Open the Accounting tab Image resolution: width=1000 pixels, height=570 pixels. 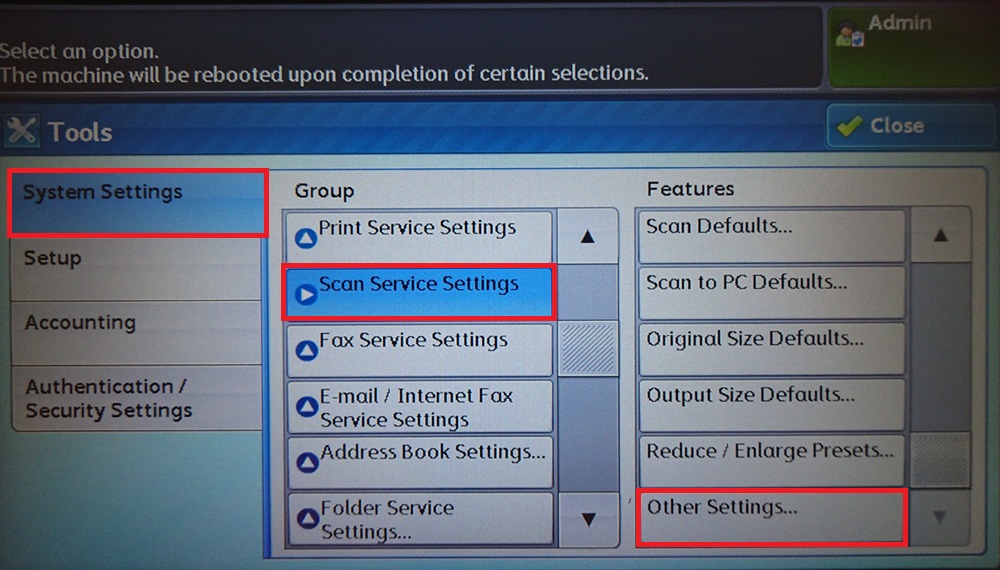coord(135,332)
